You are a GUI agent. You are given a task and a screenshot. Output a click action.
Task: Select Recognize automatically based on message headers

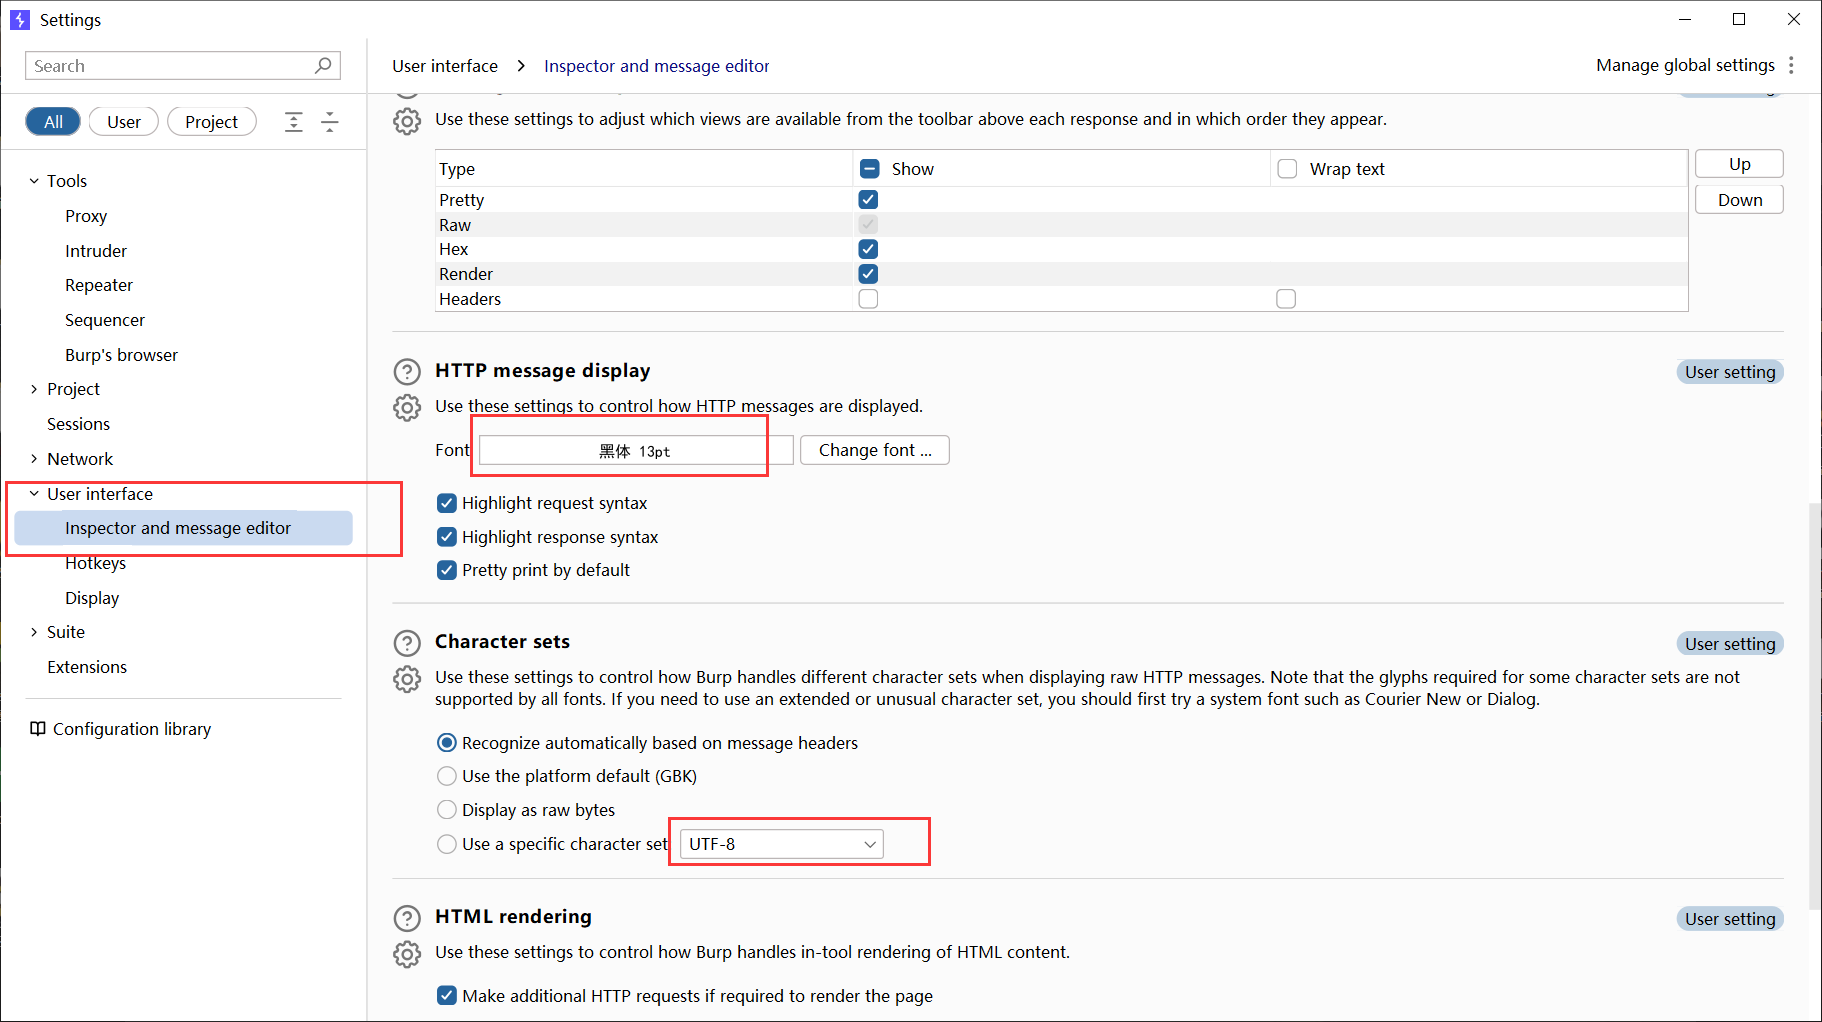pyautogui.click(x=447, y=743)
